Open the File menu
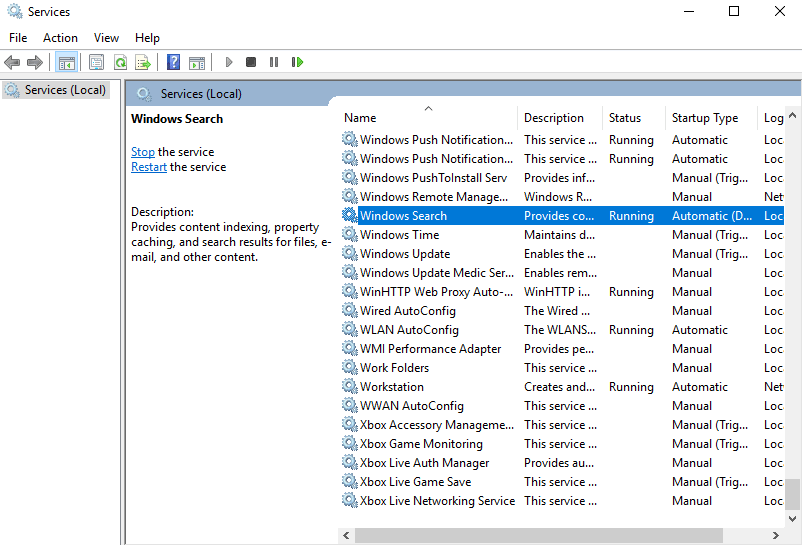 pos(18,38)
